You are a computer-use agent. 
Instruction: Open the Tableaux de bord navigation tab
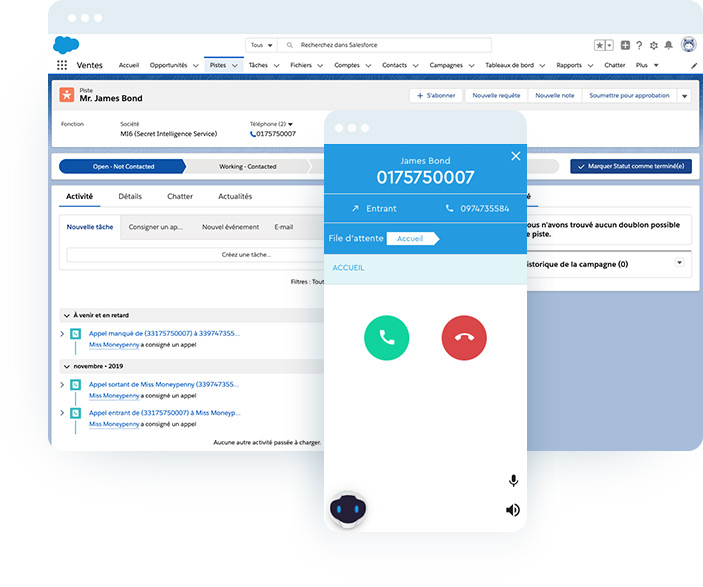[509, 65]
